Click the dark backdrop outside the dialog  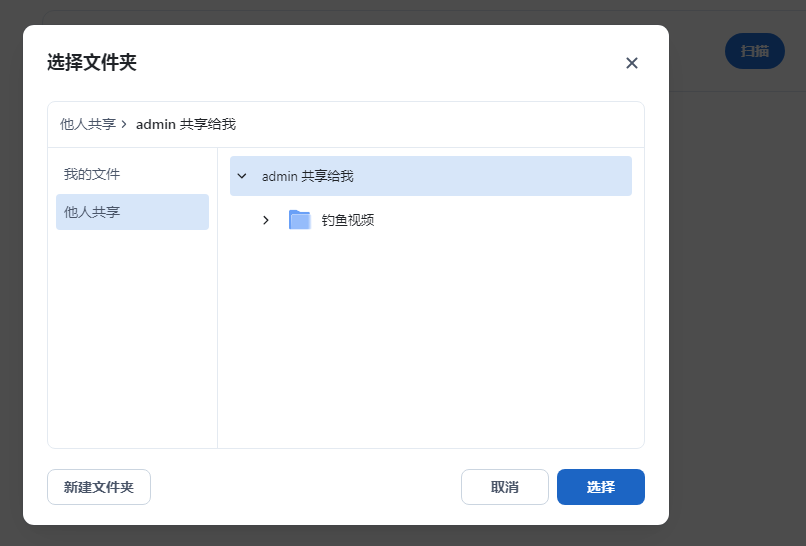[x=738, y=300]
